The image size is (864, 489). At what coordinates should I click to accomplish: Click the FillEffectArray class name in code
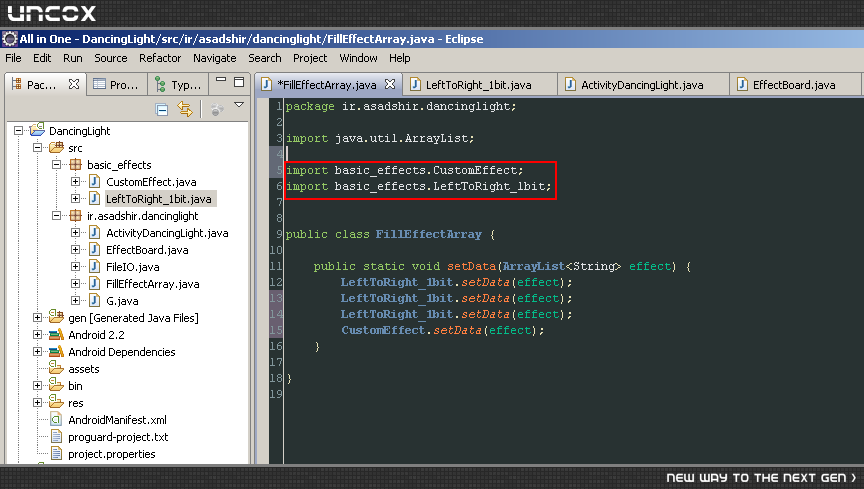tap(429, 234)
